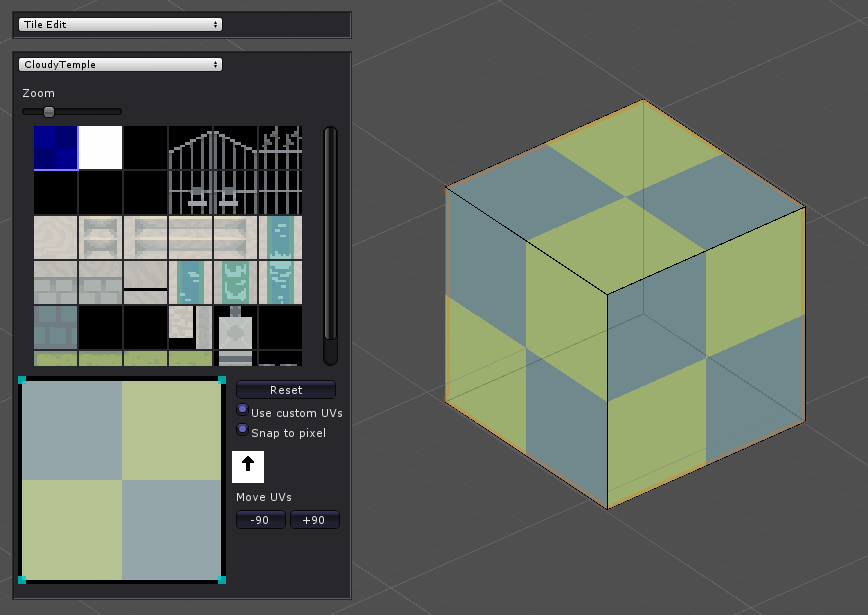Click the top-right UV corner handle
The height and width of the screenshot is (615, 868).
tap(221, 380)
